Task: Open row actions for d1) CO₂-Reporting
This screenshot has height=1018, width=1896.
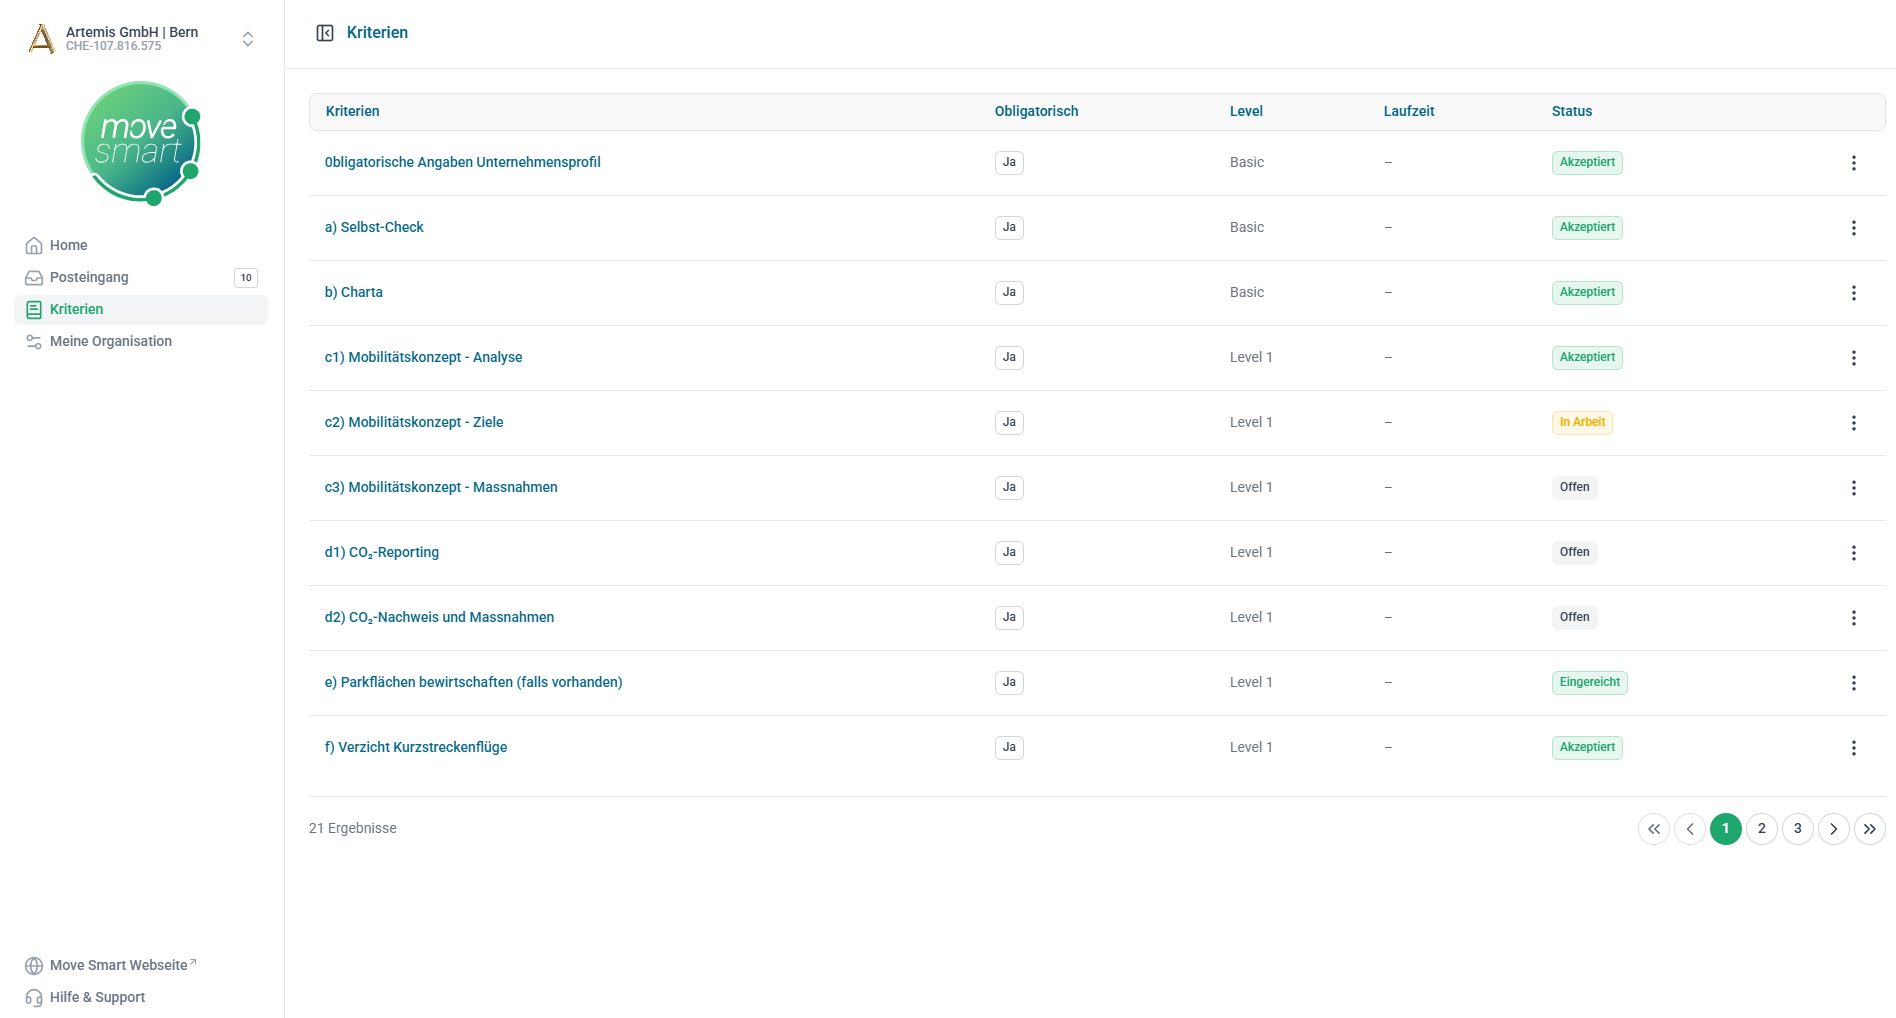Action: tap(1853, 553)
